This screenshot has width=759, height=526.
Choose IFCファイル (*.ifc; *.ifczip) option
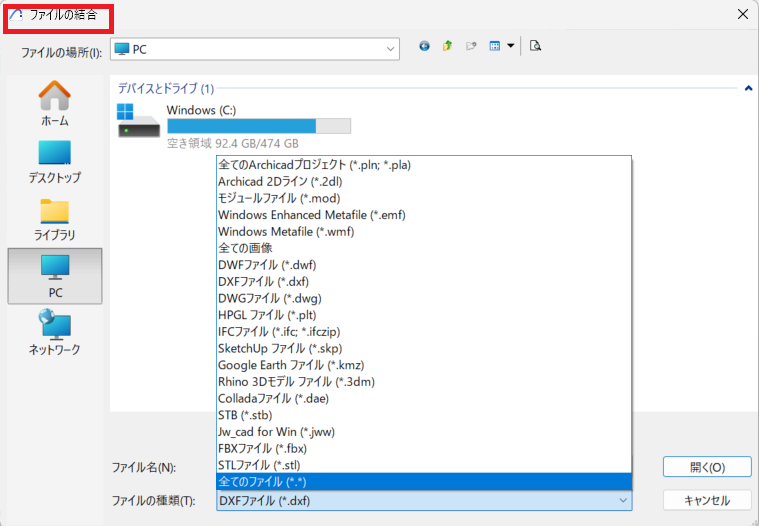click(x=424, y=332)
